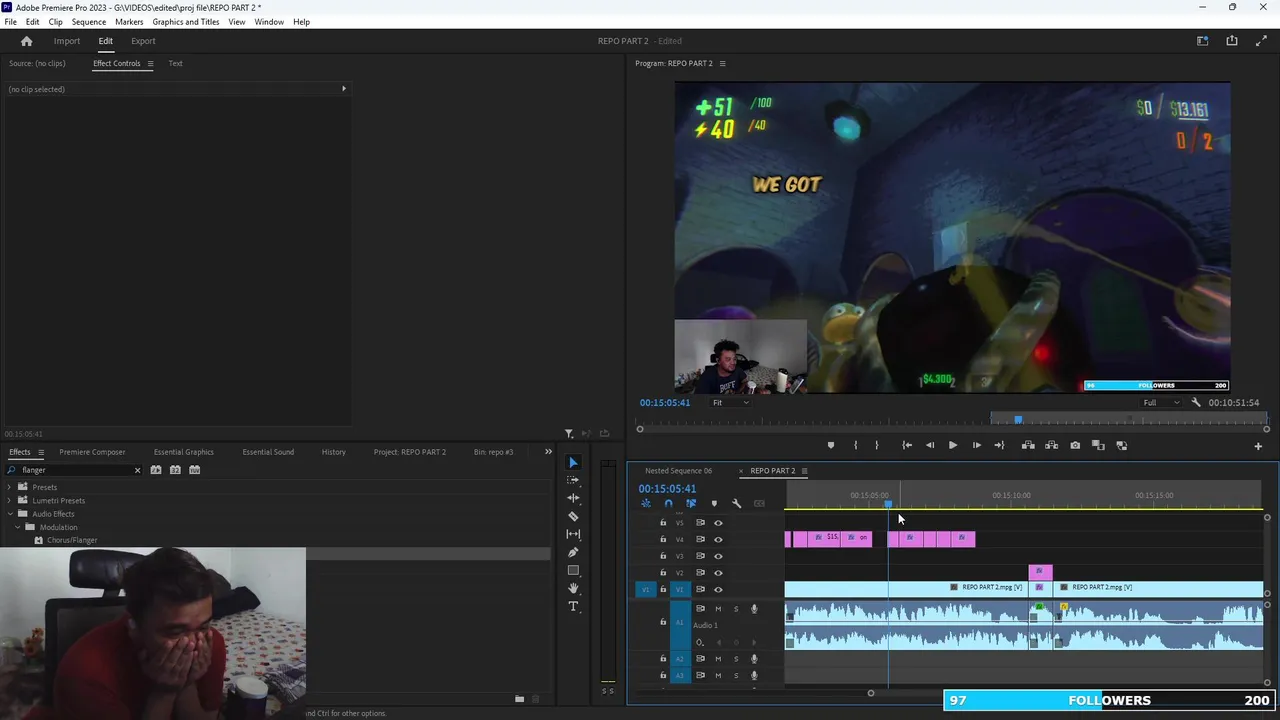Click the Lift button
1280x720 pixels.
click(1028, 445)
